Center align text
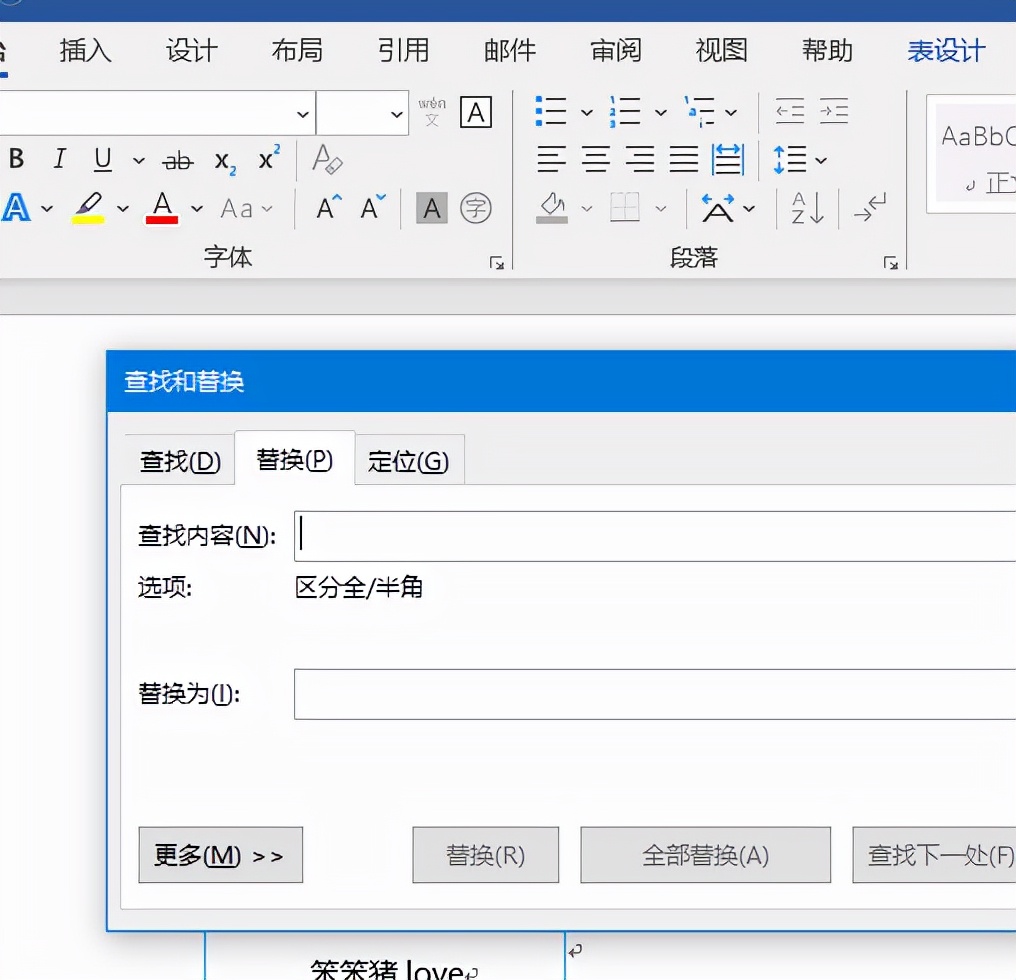1016x980 pixels. click(x=595, y=159)
